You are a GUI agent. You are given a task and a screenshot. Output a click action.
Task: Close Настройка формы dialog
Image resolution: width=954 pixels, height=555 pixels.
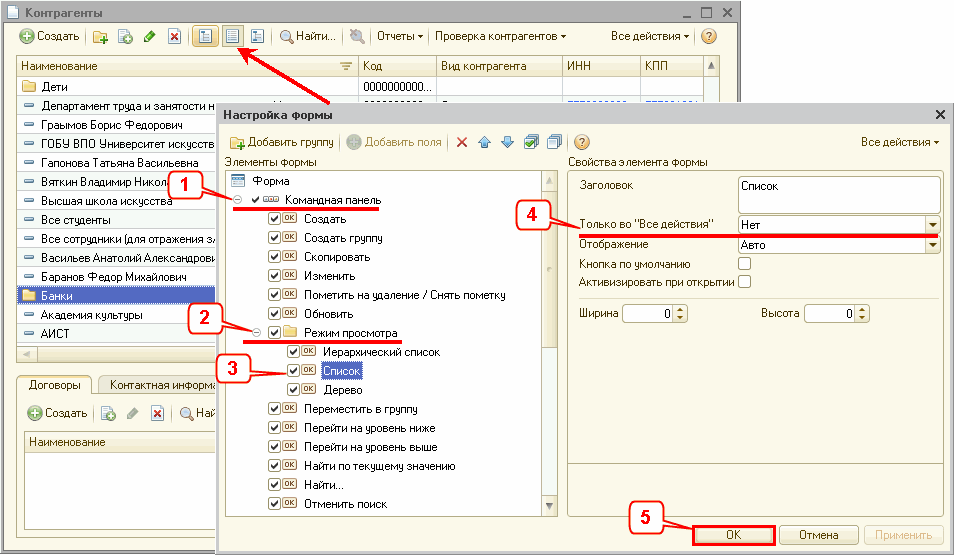[940, 114]
